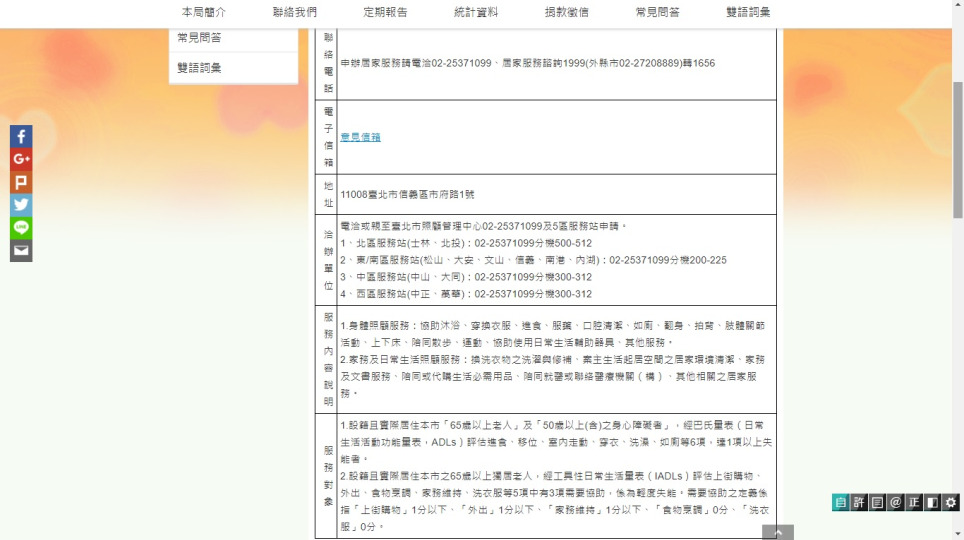Toggle the half-filled contrast icon

click(x=932, y=503)
